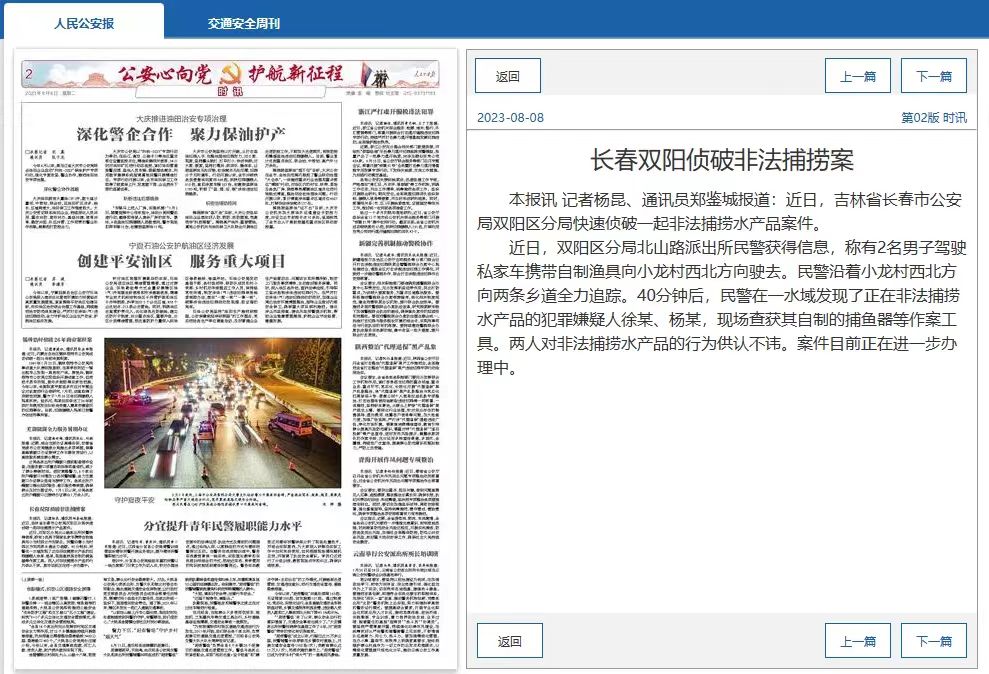This screenshot has height=674, width=989.
Task: Click the date text 2023-08-08
Action: [510, 117]
